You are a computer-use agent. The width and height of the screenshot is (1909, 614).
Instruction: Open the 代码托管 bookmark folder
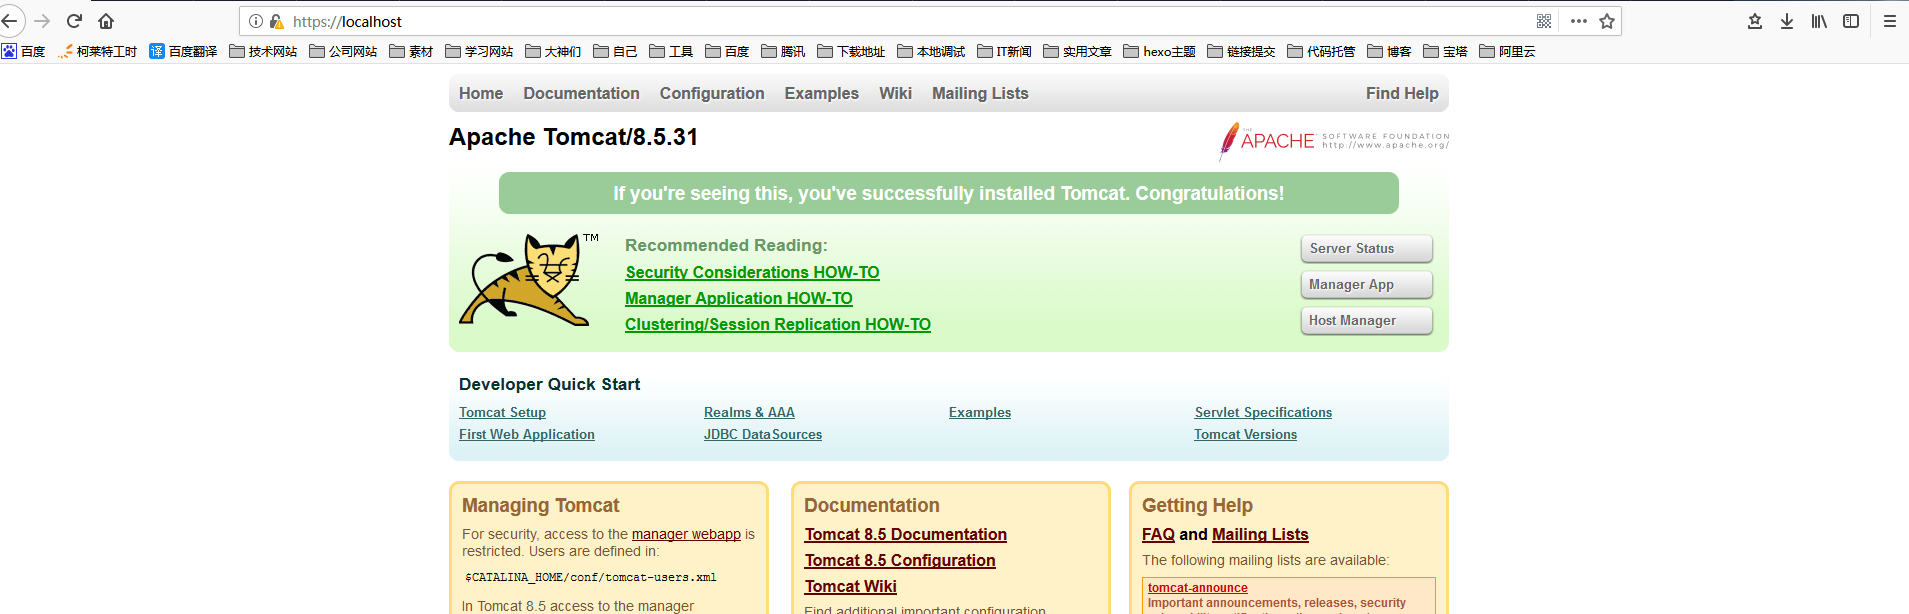point(1321,51)
